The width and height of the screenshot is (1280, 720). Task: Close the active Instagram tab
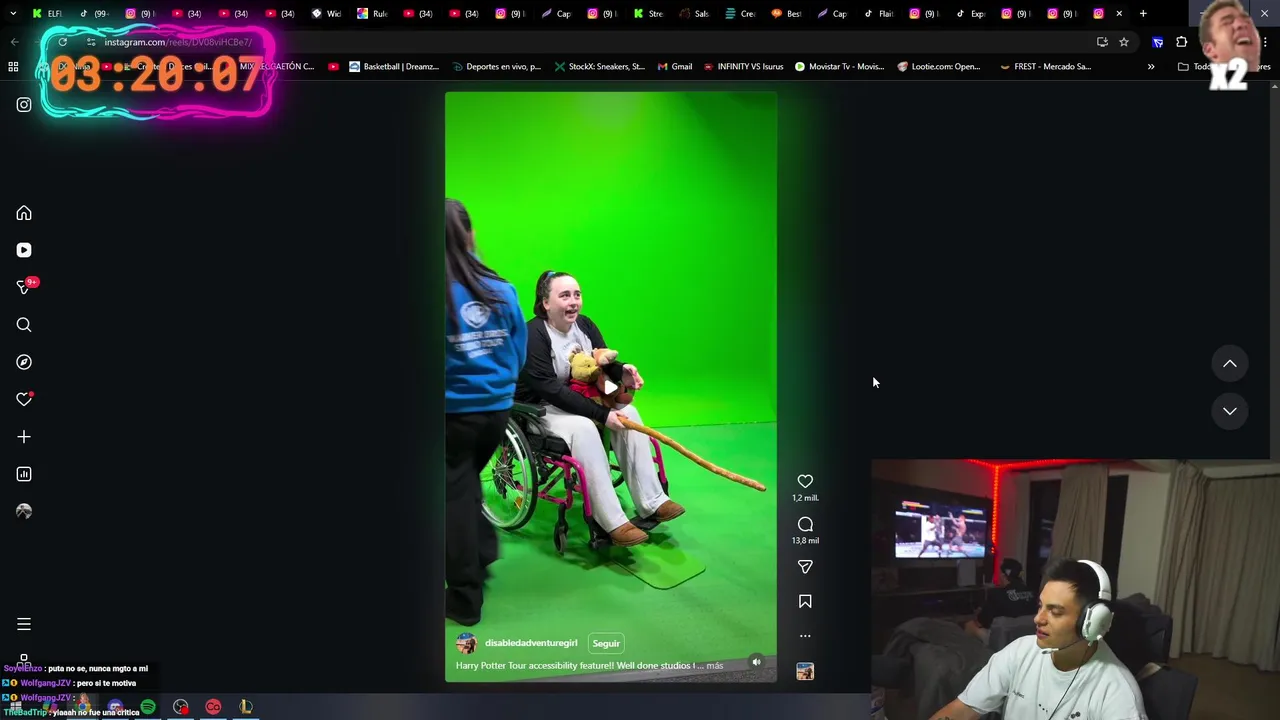1119,13
